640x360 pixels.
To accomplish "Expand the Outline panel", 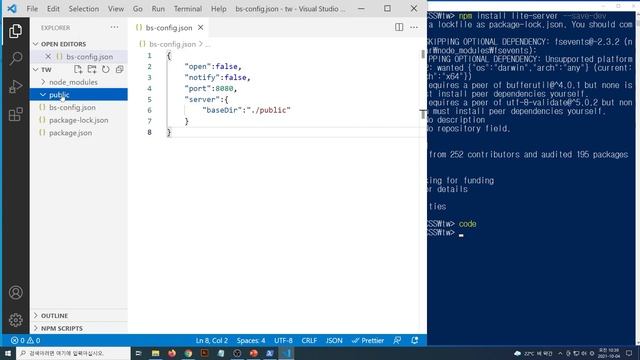I will coord(79,316).
